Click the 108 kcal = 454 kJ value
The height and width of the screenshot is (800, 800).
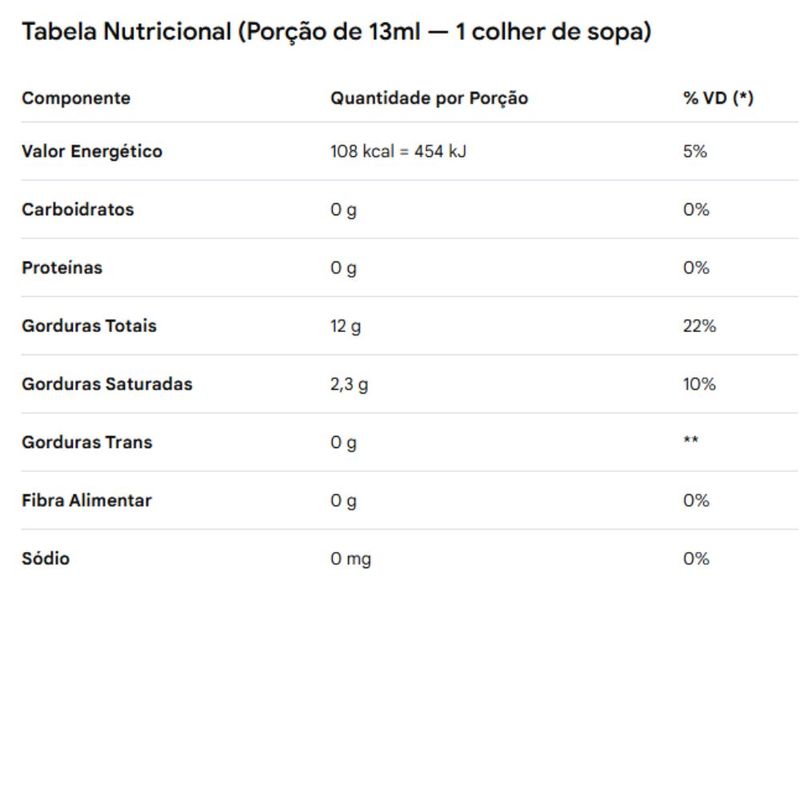[398, 152]
